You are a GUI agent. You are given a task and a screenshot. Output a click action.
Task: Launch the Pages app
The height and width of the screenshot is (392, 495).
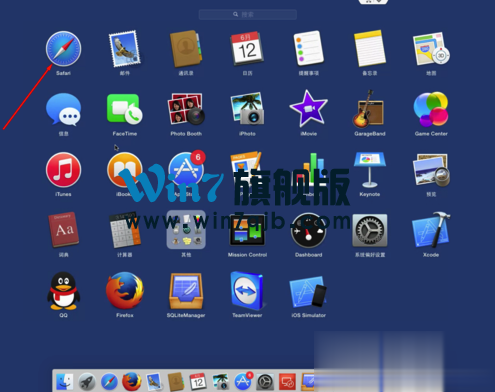pos(246,169)
